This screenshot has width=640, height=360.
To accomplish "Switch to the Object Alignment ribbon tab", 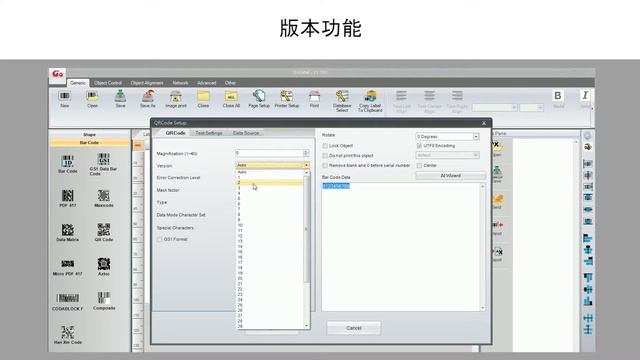I will [x=147, y=83].
